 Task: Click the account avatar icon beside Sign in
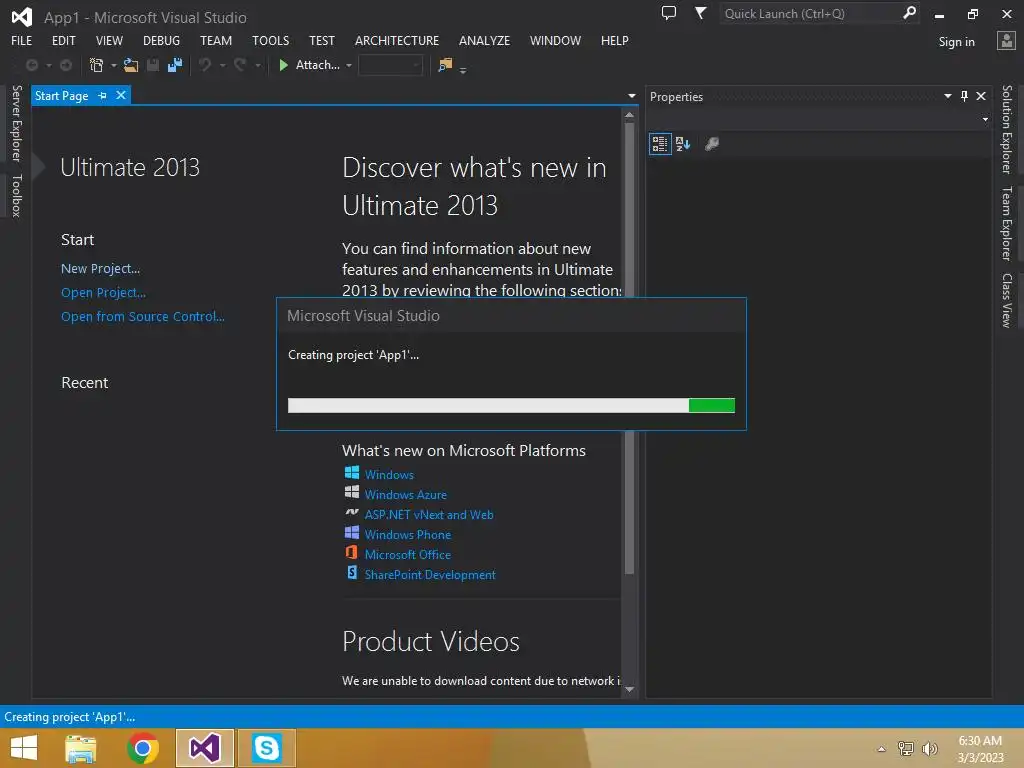point(1006,40)
